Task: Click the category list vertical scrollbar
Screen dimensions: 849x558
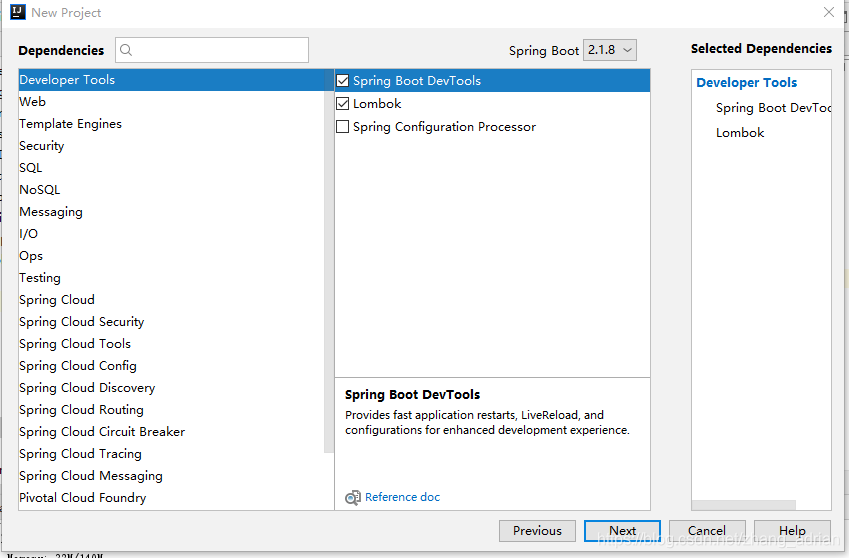Action: click(329, 261)
